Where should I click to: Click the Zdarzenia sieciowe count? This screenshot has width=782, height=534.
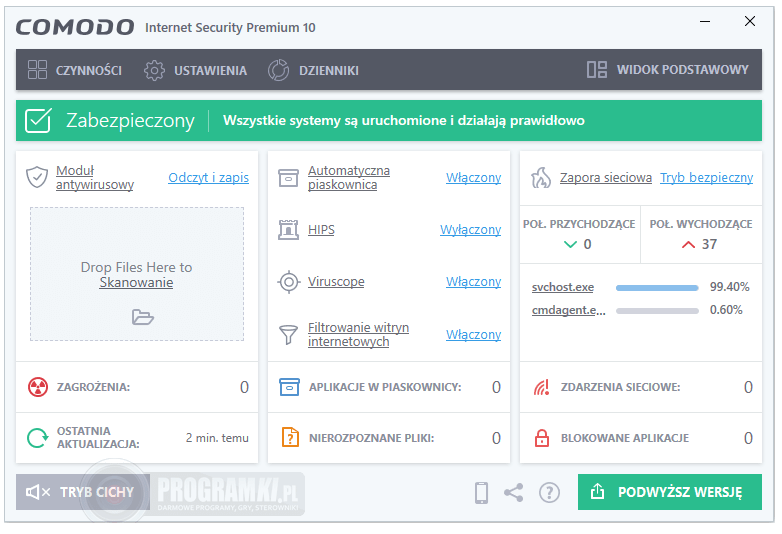pyautogui.click(x=748, y=387)
